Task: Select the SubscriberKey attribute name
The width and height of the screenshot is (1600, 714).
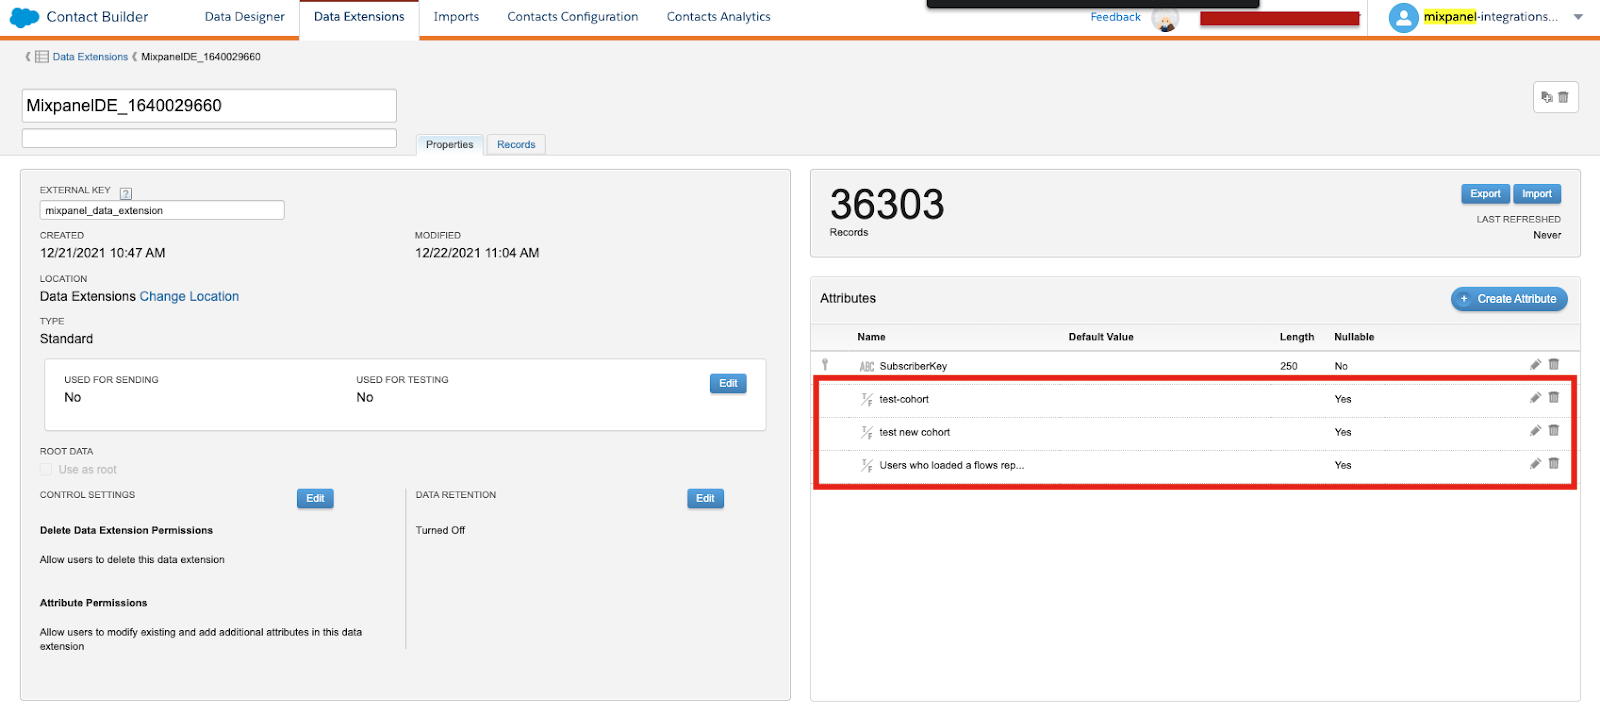Action: 913,366
